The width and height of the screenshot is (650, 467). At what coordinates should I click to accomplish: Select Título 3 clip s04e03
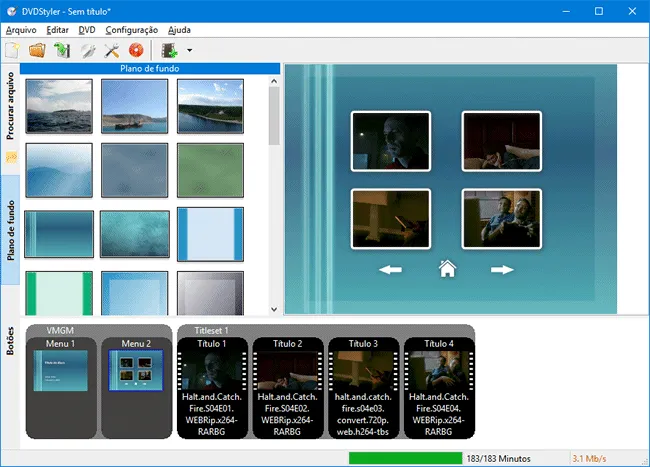pyautogui.click(x=363, y=387)
